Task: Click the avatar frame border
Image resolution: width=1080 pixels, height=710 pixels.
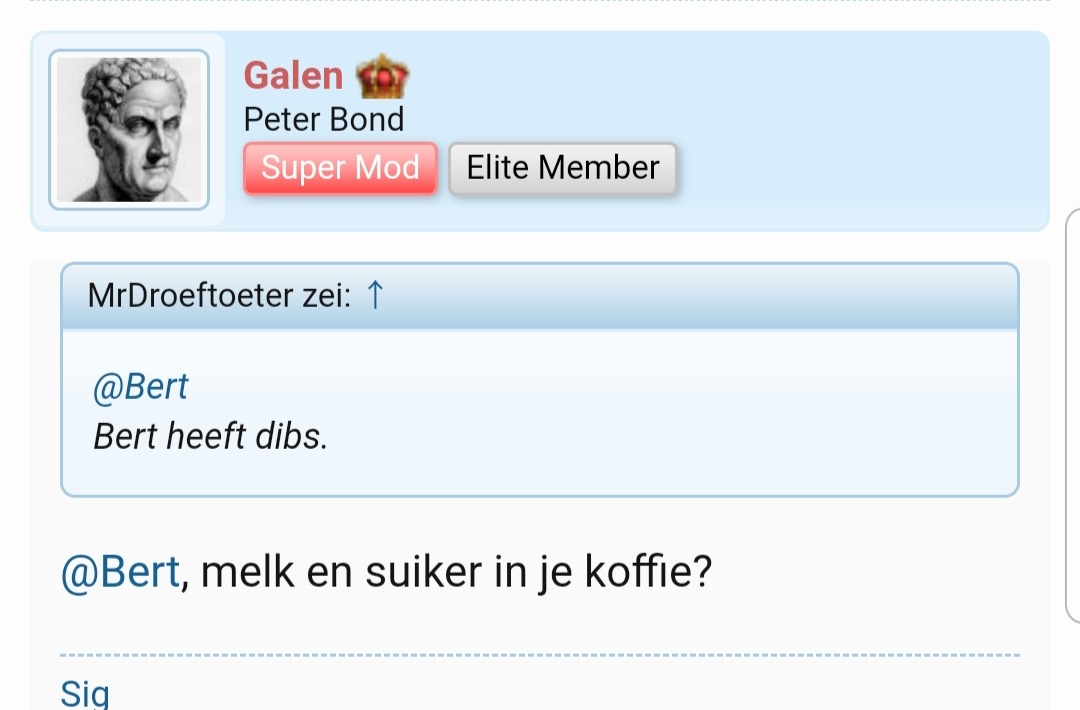Action: [x=53, y=130]
